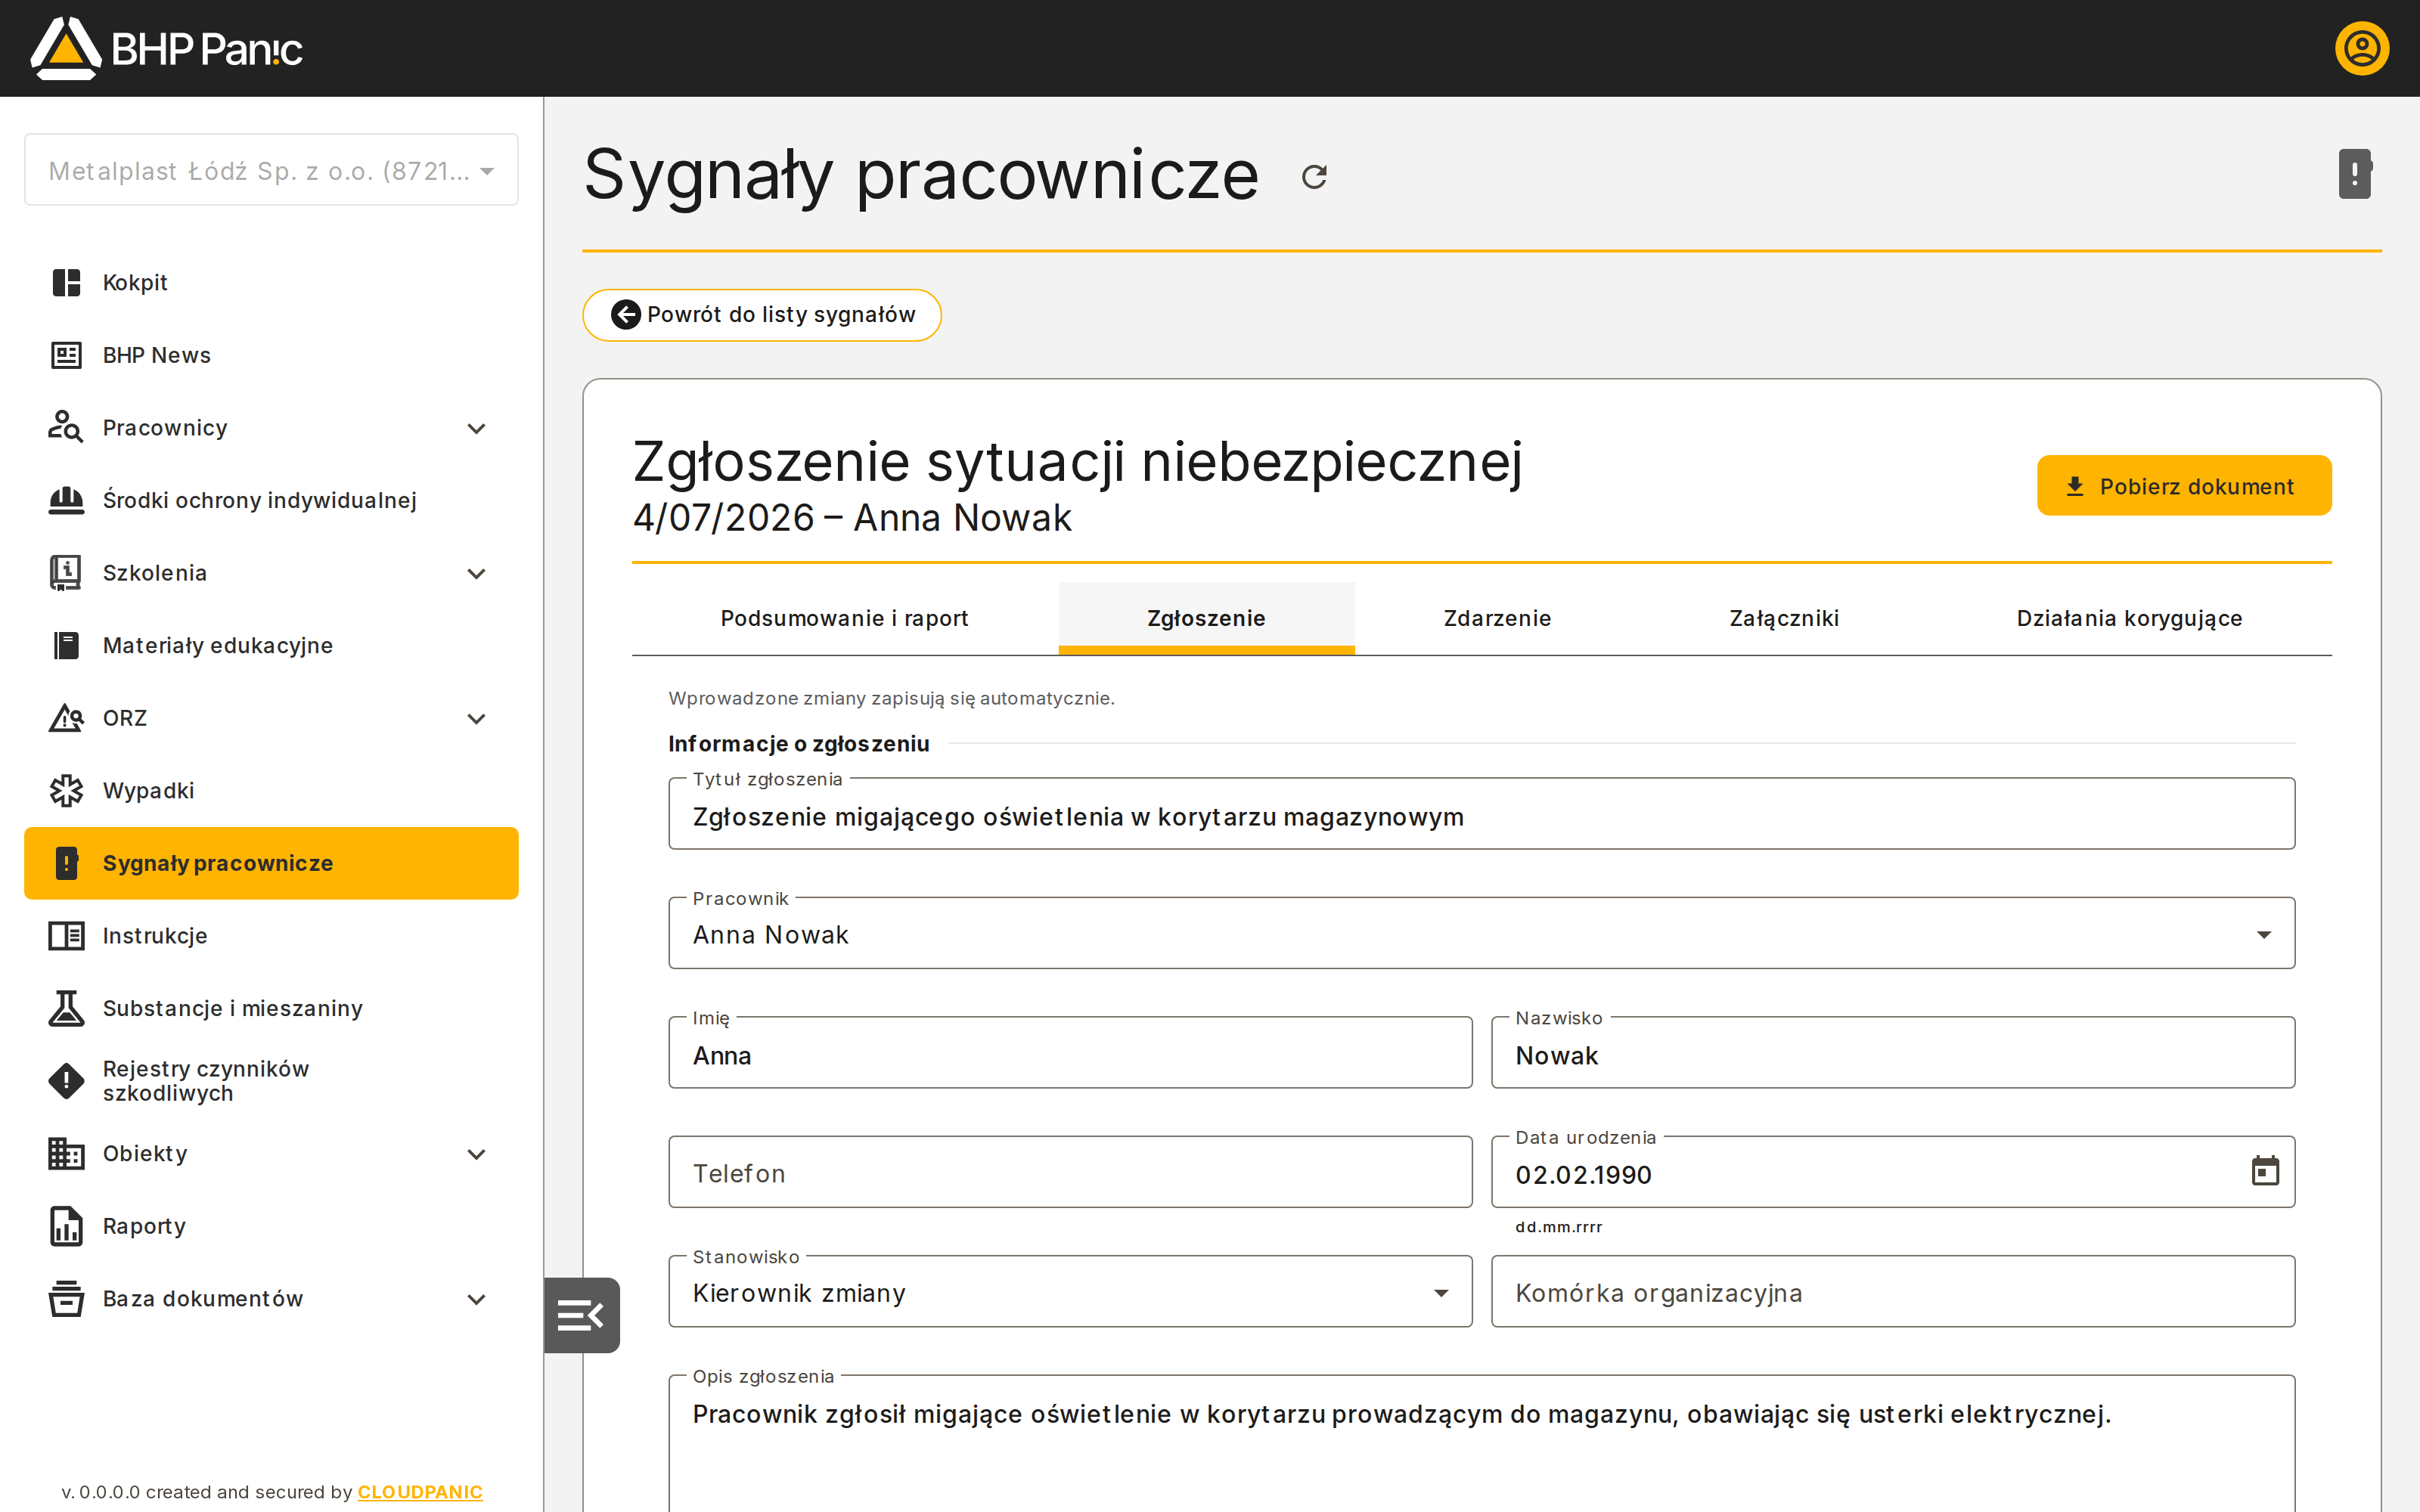Click the ORZ warning triangle icon
2420x1512 pixels.
coord(66,718)
